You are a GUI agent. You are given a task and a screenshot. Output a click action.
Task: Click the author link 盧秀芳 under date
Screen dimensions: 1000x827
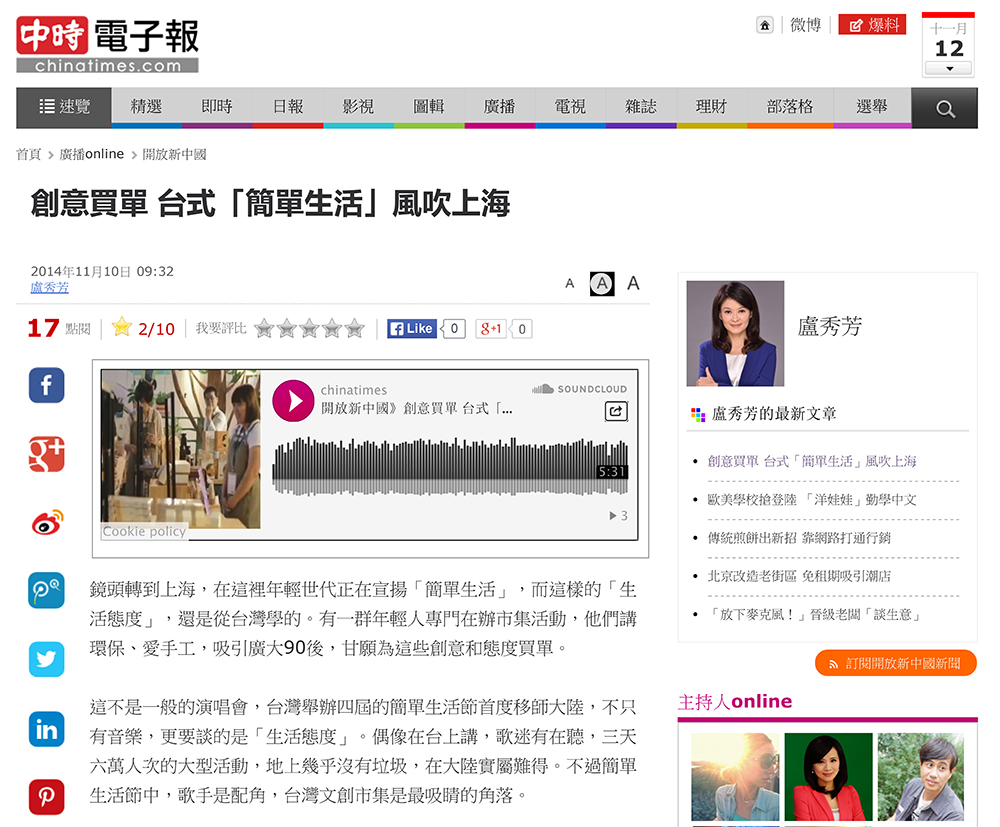click(x=50, y=288)
